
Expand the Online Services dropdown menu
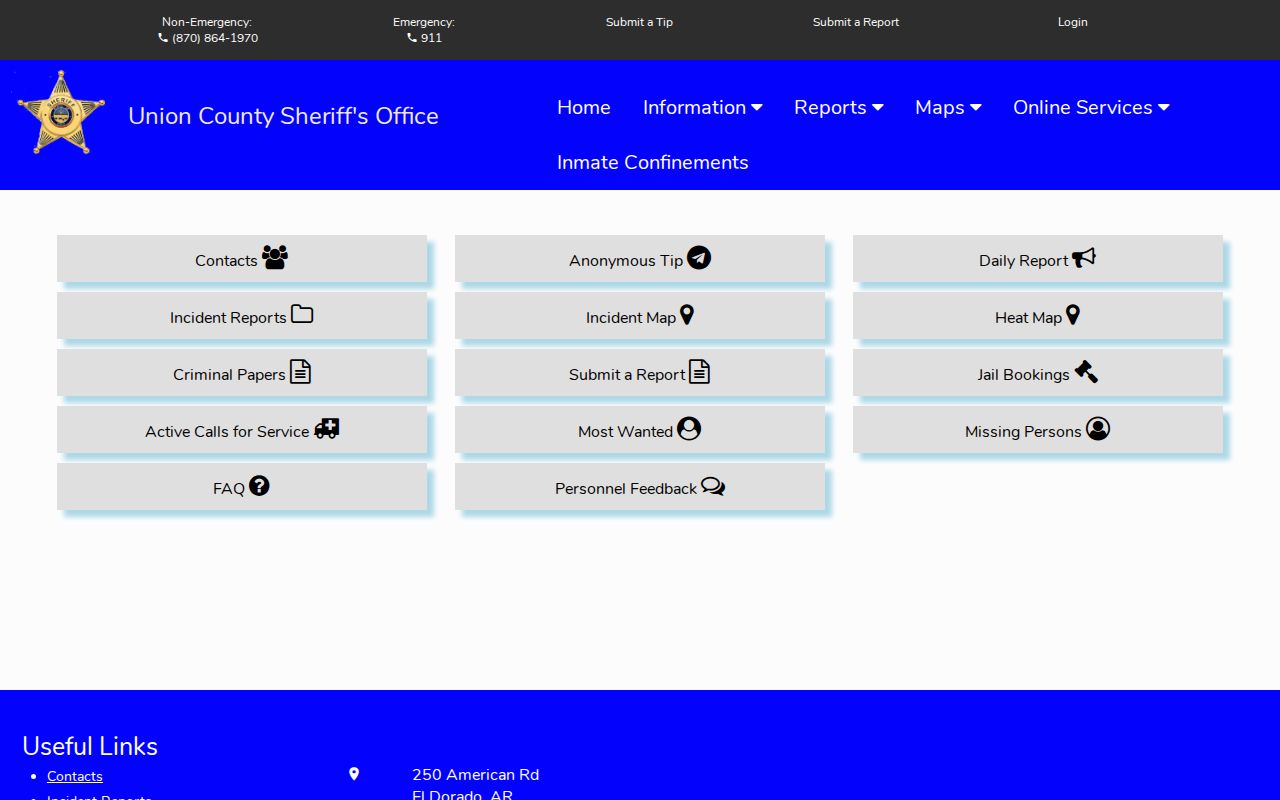click(1091, 107)
